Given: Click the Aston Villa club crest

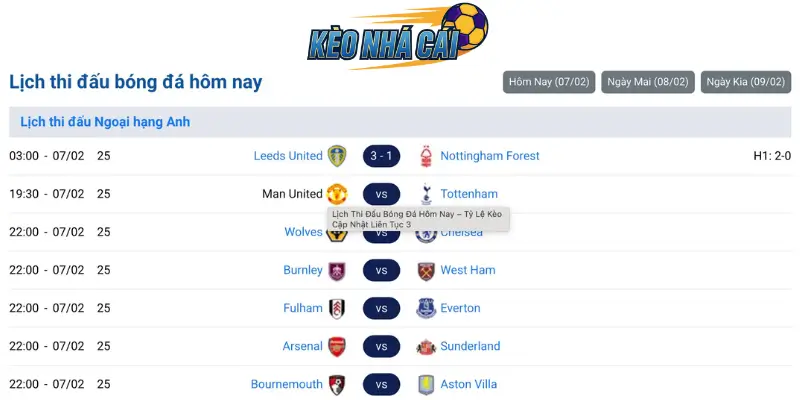Looking at the screenshot, I should (x=426, y=384).
